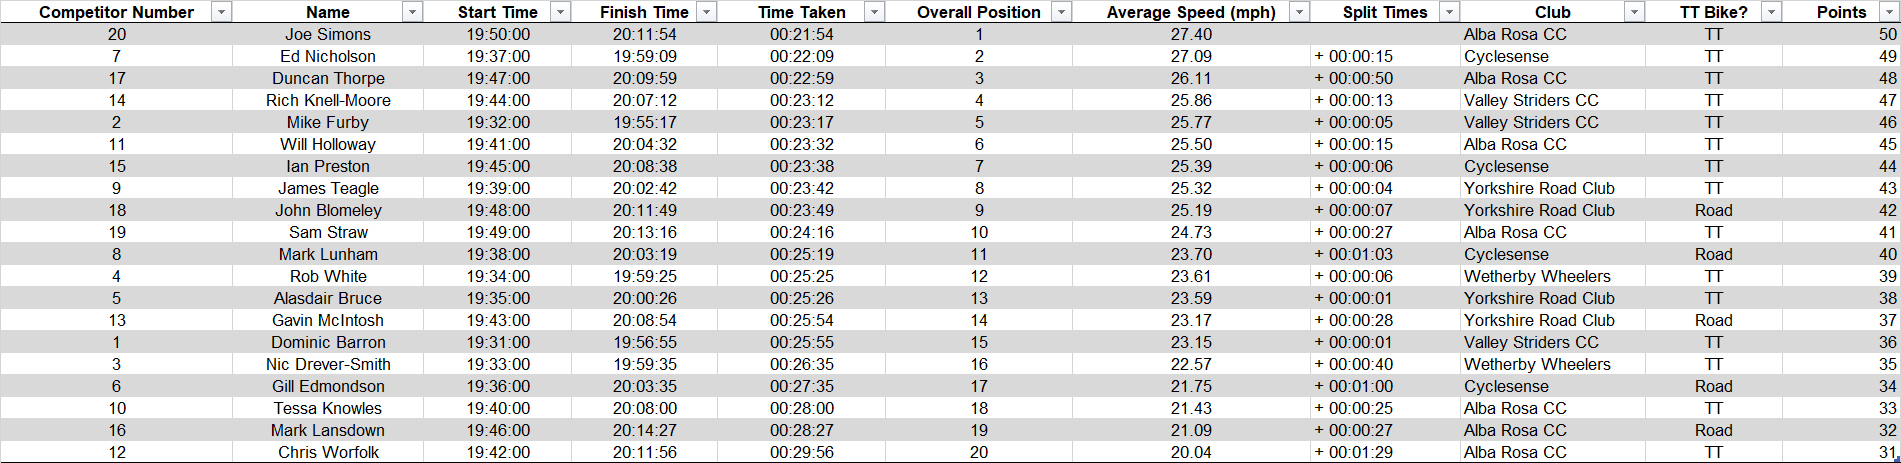Expand the Start Time filter arrow

[x=561, y=12]
